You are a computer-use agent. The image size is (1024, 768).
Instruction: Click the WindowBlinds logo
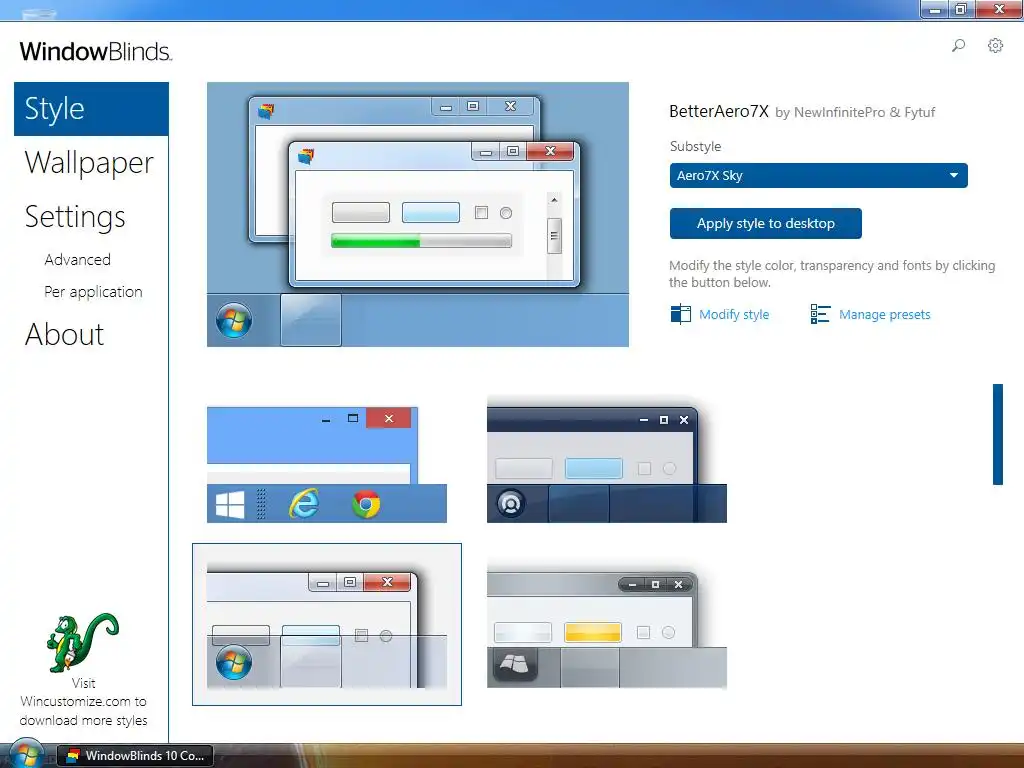coord(96,51)
